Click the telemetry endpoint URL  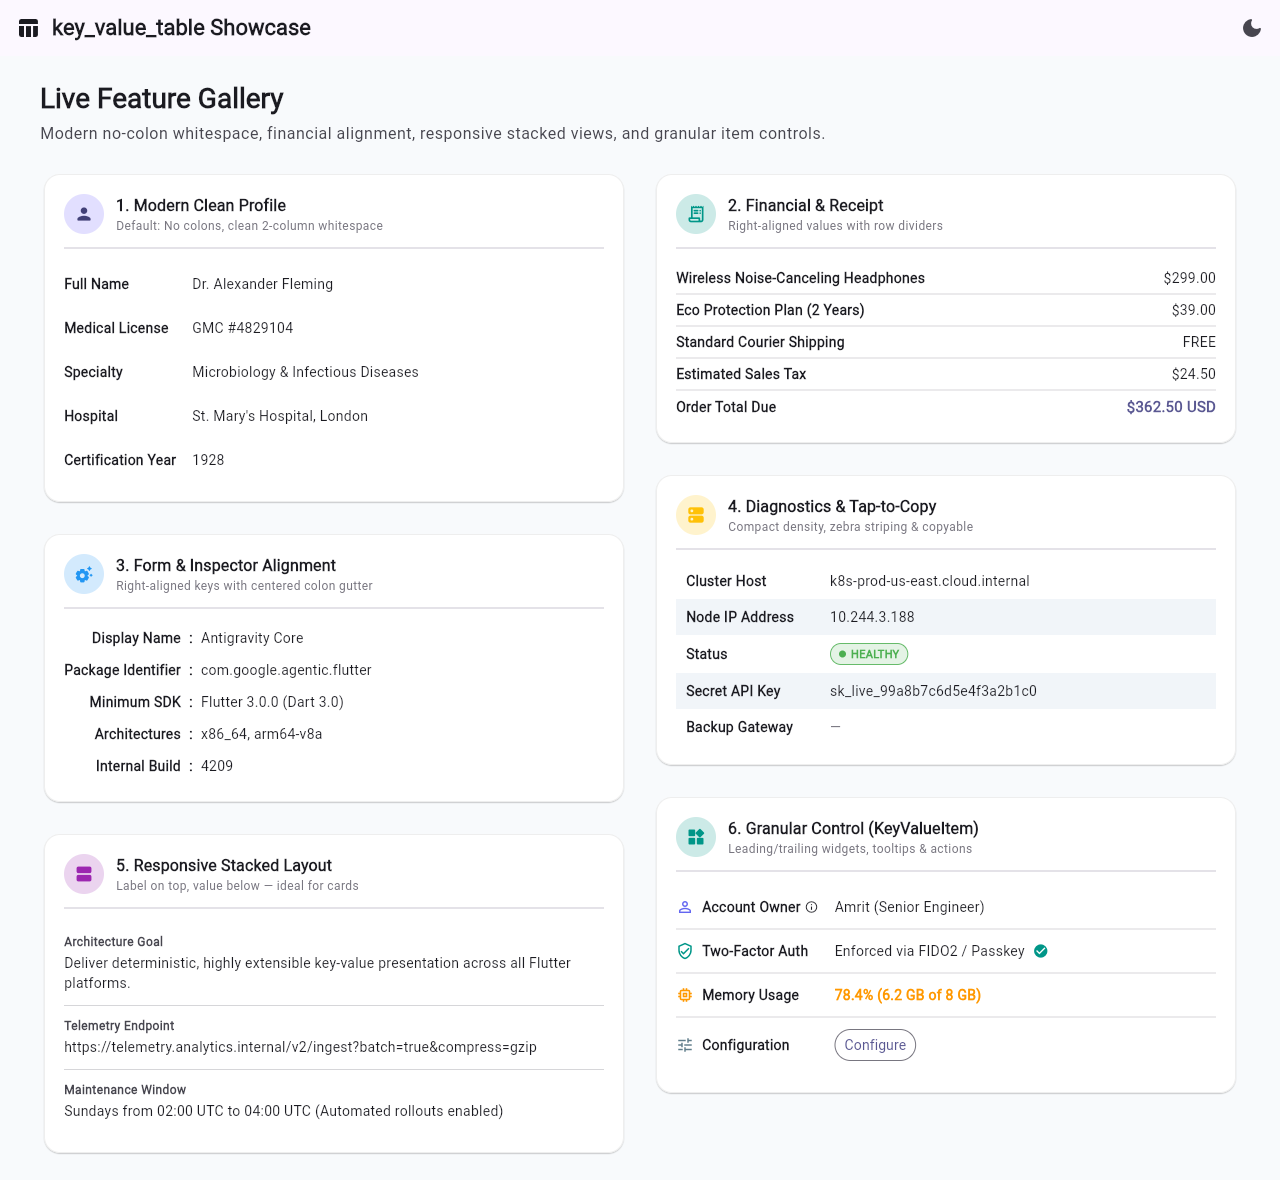pos(300,1047)
